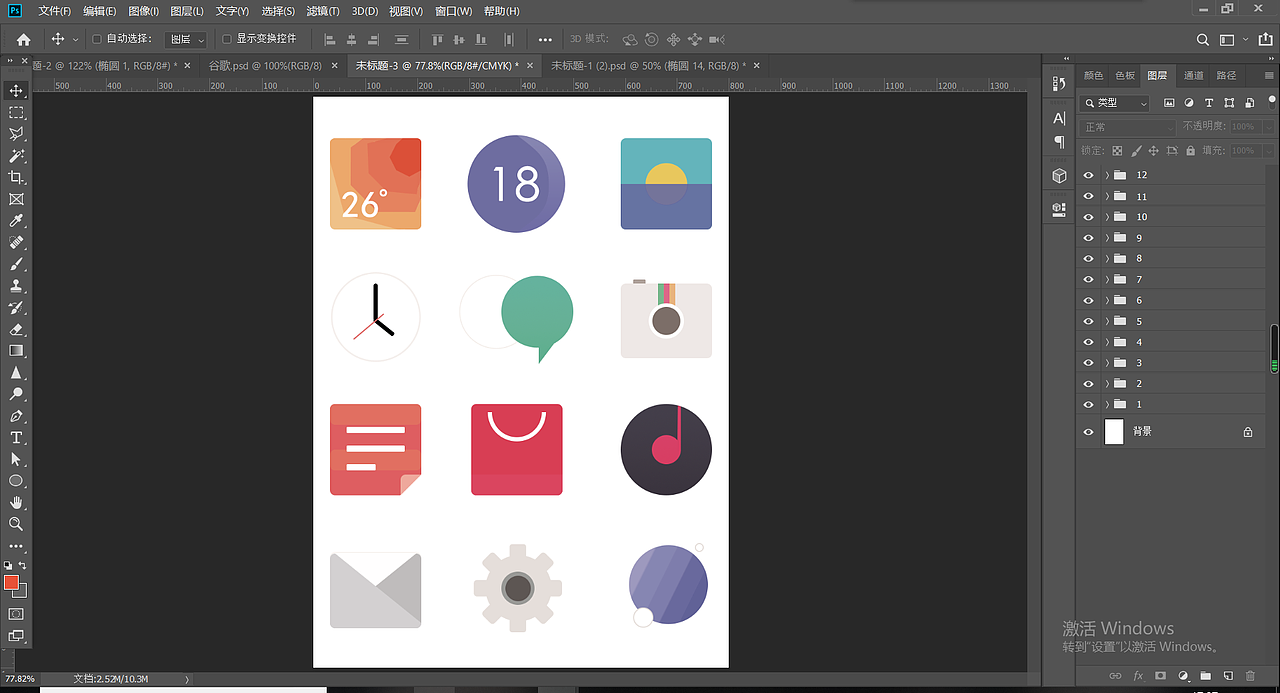Hide layer group 10
The height and width of the screenshot is (693, 1280).
[1088, 217]
